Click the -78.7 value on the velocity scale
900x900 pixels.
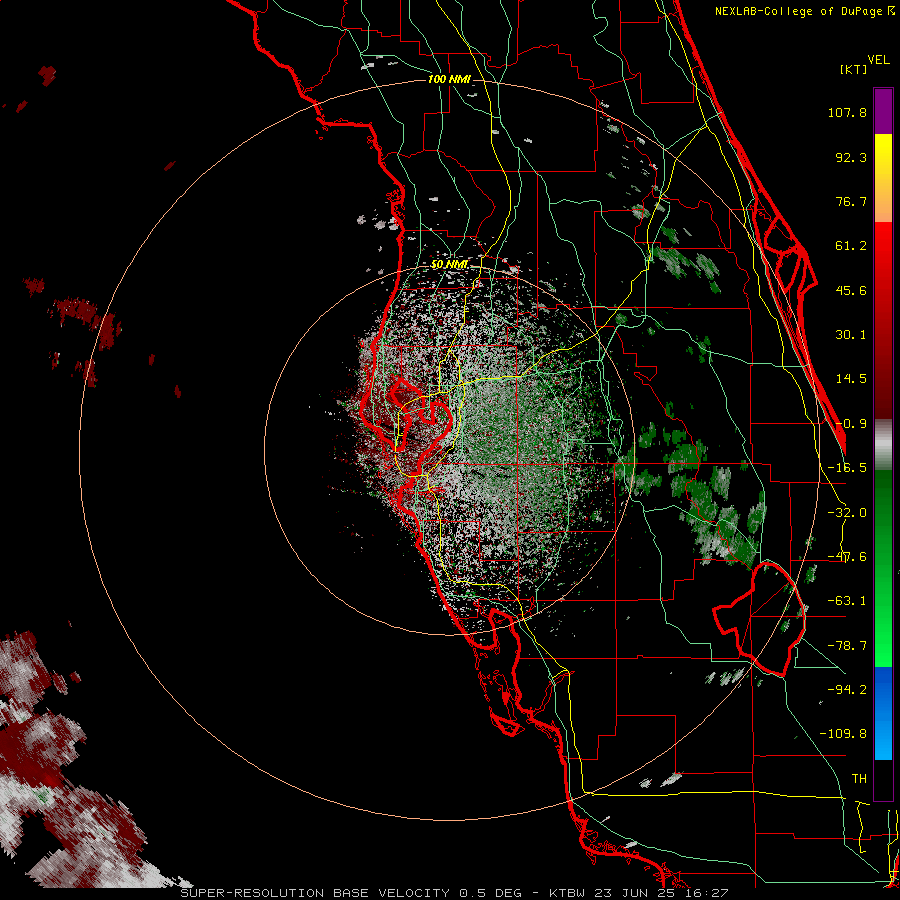[x=847, y=646]
